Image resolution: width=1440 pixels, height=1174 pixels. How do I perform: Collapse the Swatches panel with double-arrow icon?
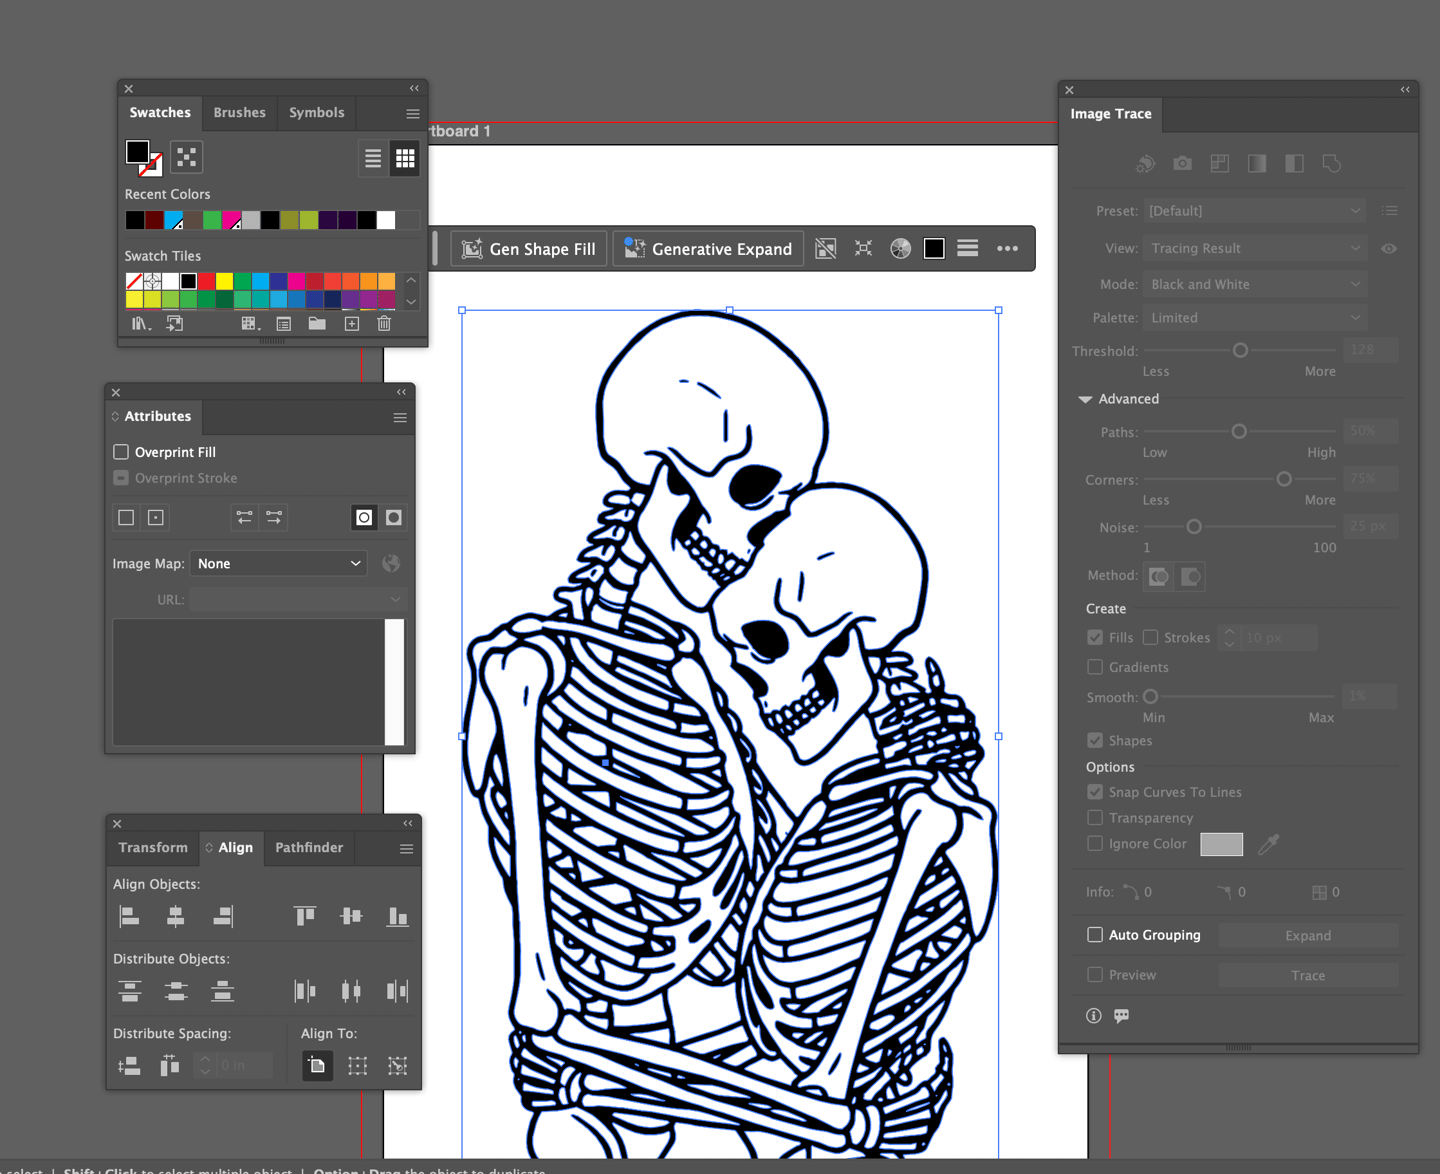[x=414, y=88]
